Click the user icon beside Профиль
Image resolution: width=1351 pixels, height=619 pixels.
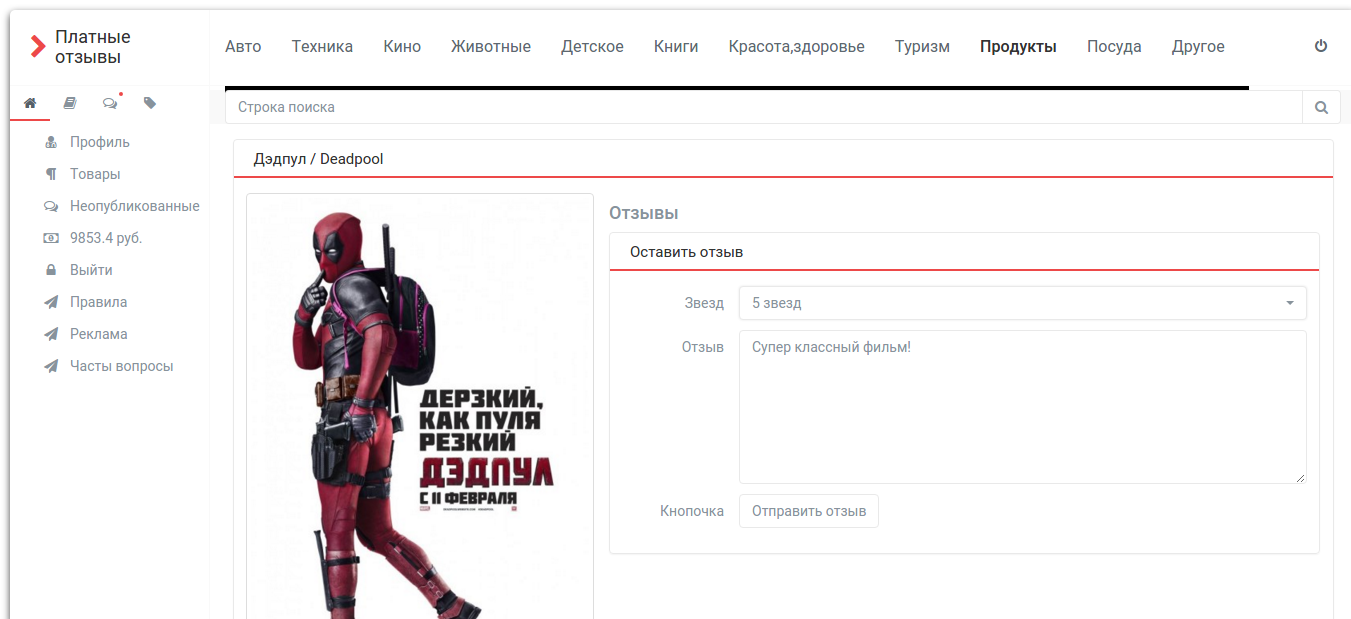point(51,142)
